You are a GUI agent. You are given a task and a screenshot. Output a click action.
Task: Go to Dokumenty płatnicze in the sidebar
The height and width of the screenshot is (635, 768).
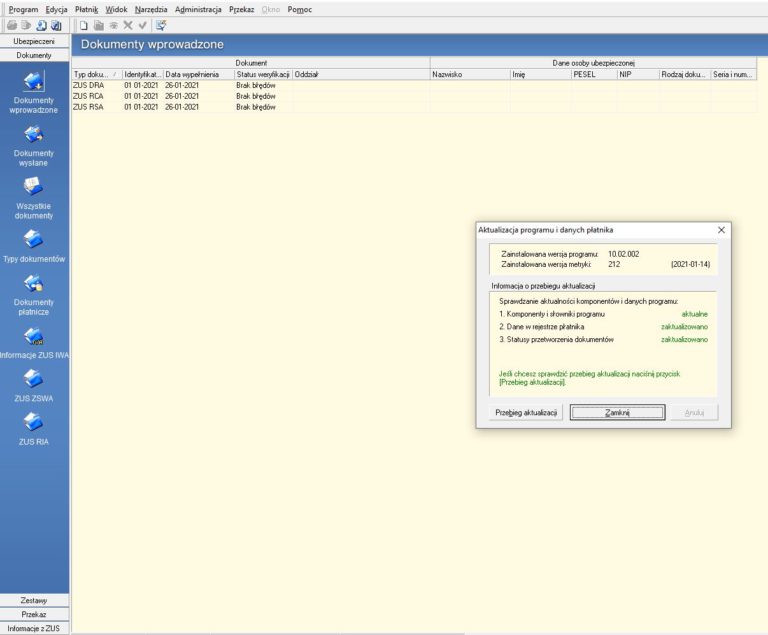pyautogui.click(x=34, y=284)
